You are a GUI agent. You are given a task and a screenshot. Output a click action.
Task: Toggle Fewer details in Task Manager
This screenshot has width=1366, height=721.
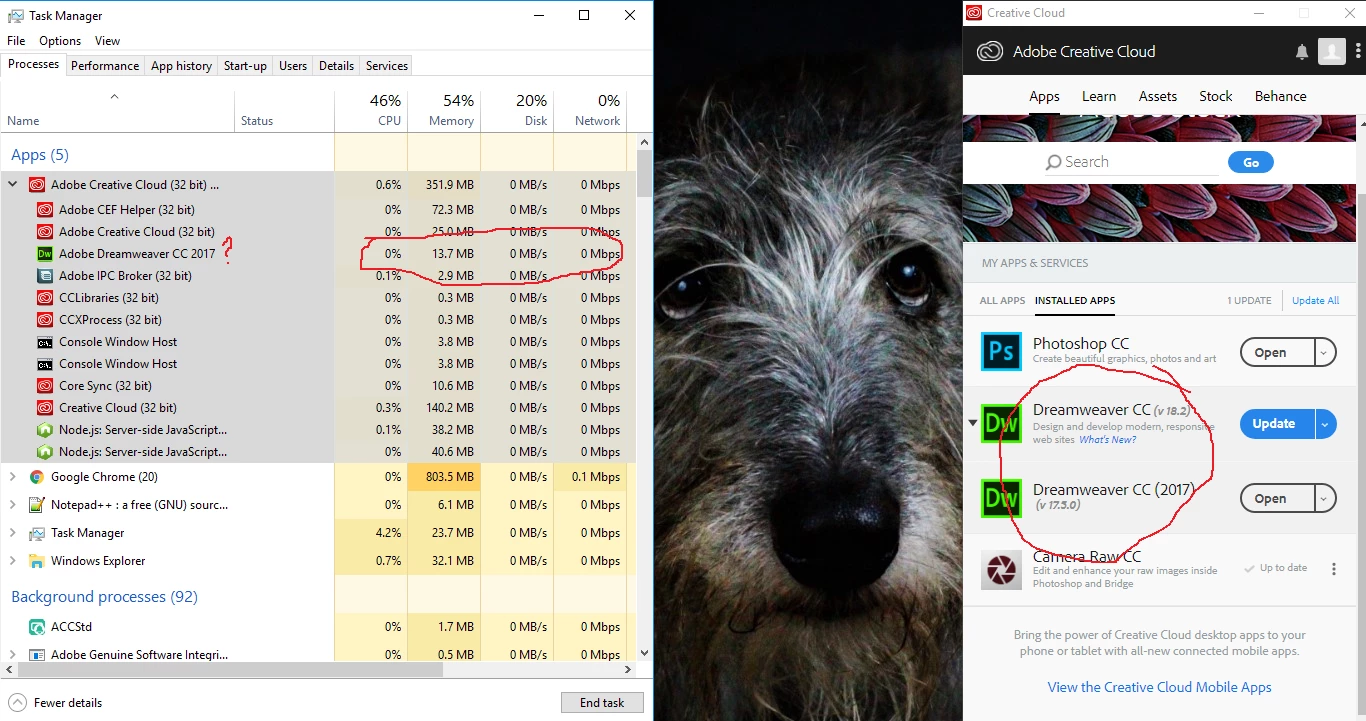coord(56,703)
